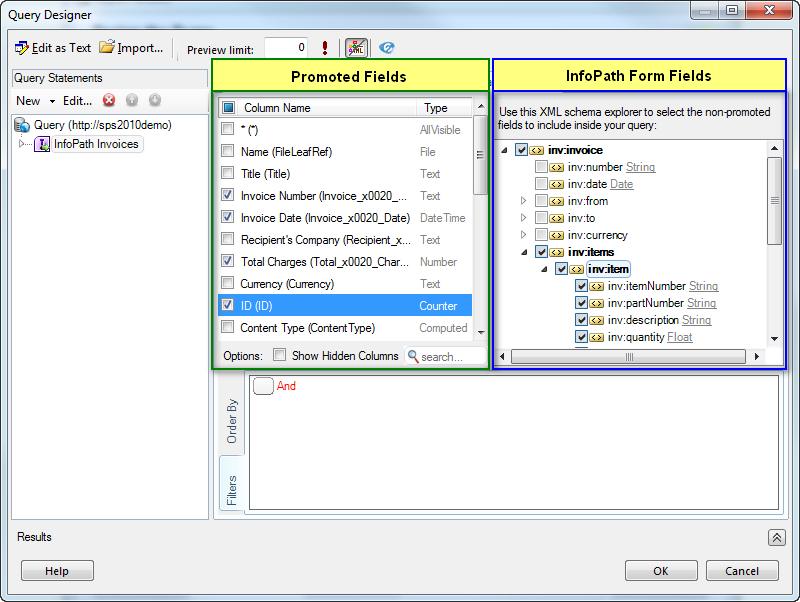Screen dimensions: 800x602
Task: Click the Help button
Action: [x=57, y=571]
